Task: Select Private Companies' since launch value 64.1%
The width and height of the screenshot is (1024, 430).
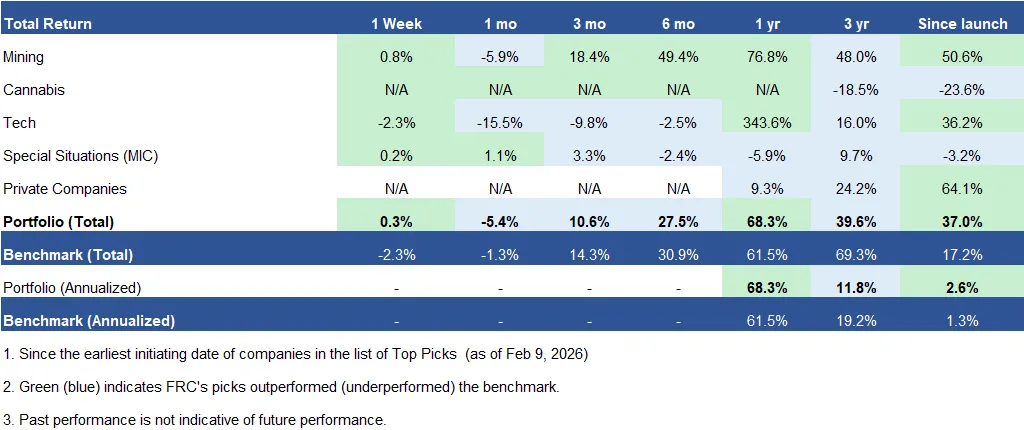Action: pyautogui.click(x=960, y=188)
